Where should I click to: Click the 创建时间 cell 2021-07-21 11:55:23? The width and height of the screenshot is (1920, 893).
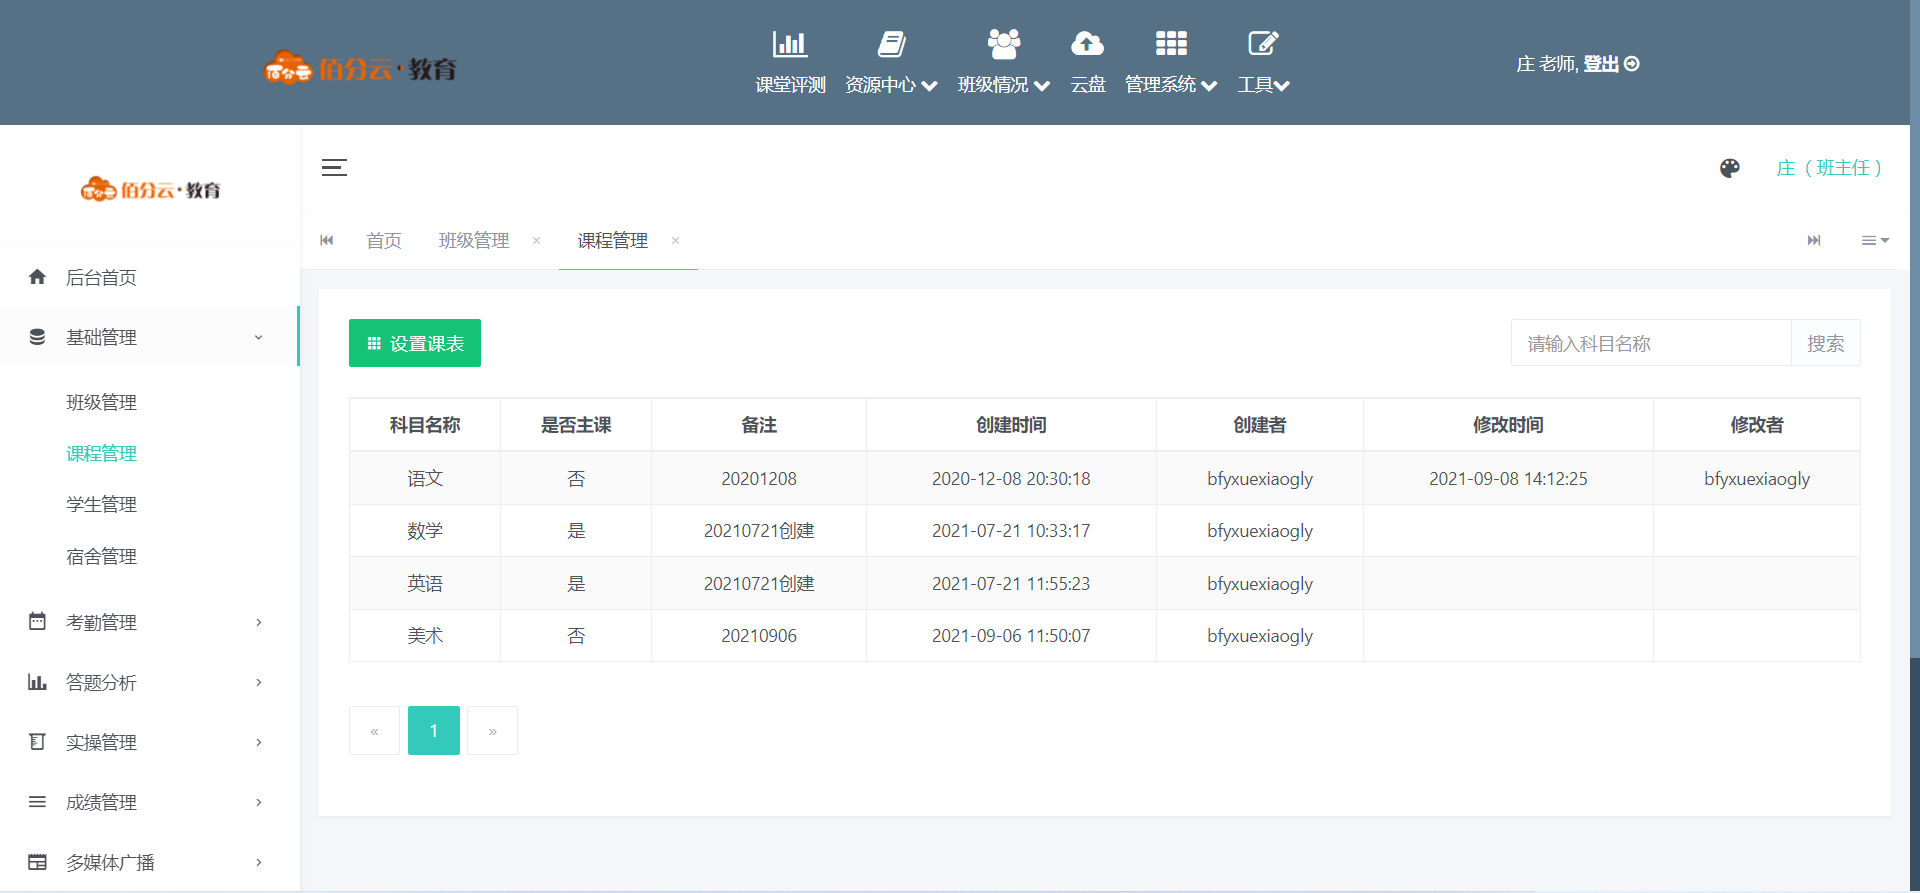tap(1011, 583)
